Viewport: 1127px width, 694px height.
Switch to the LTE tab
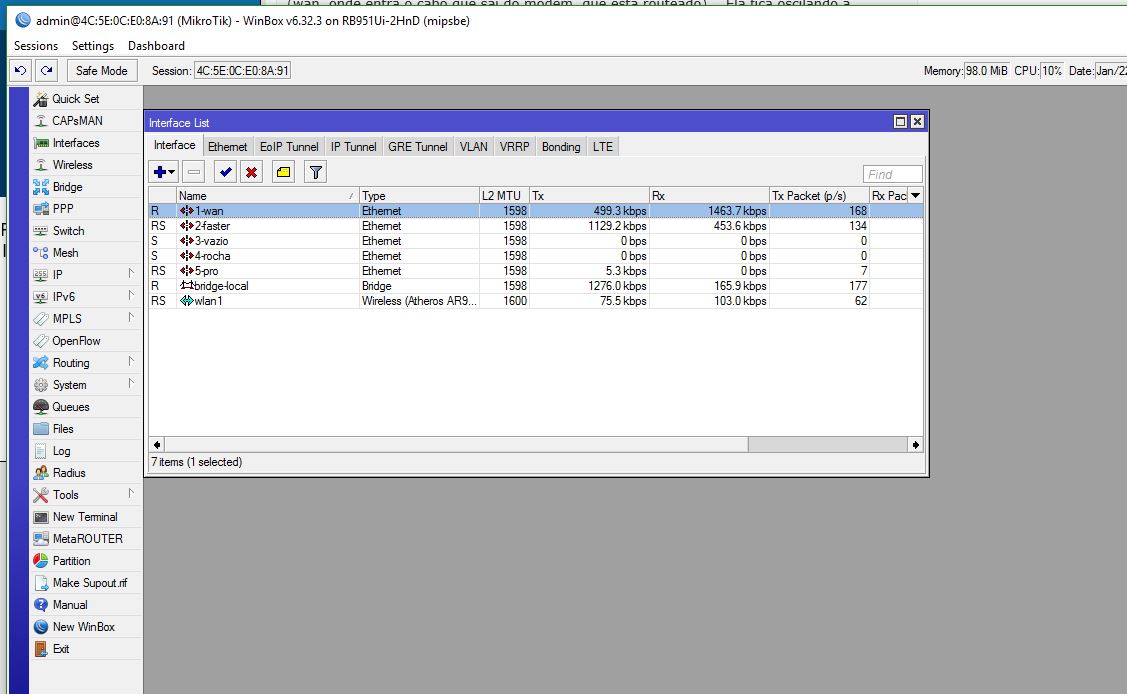point(602,147)
